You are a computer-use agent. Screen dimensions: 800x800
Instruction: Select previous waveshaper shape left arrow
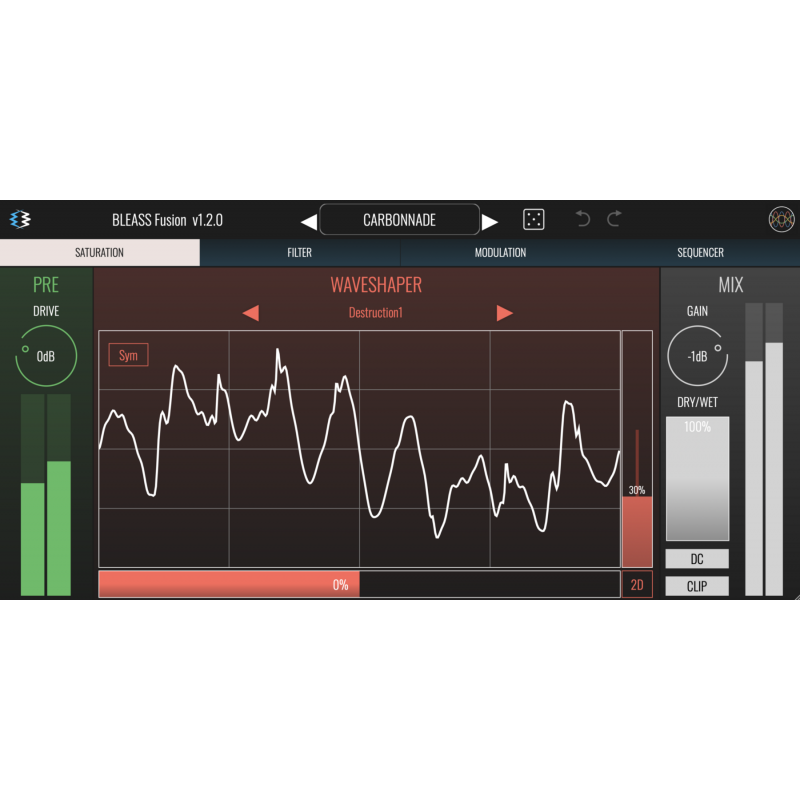coord(251,313)
